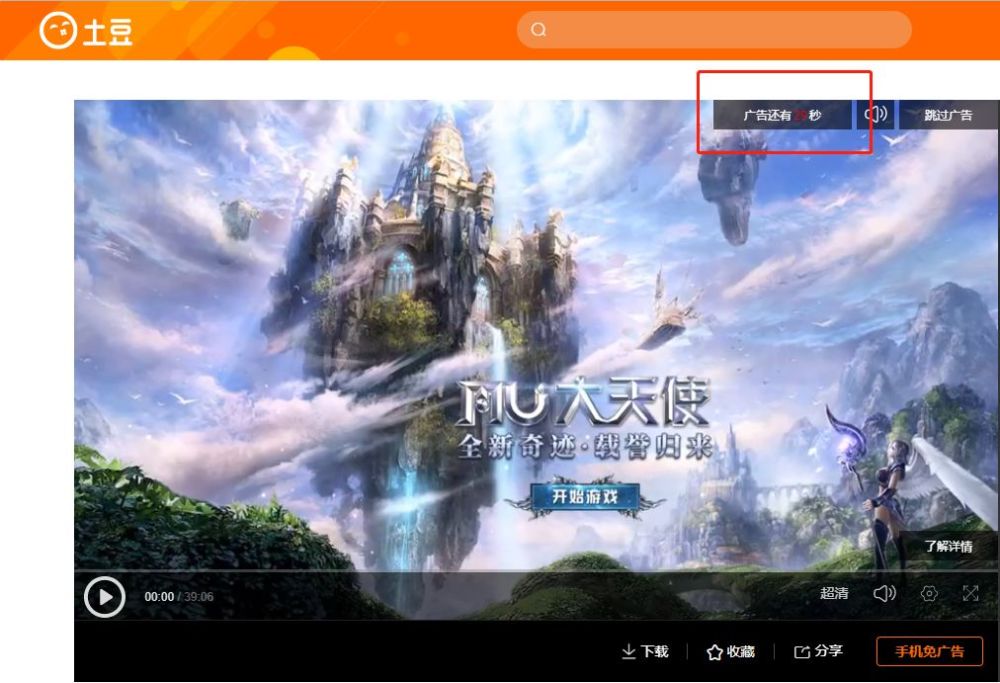Download the video via 下载
Image resolution: width=1000 pixels, height=683 pixels.
click(645, 651)
